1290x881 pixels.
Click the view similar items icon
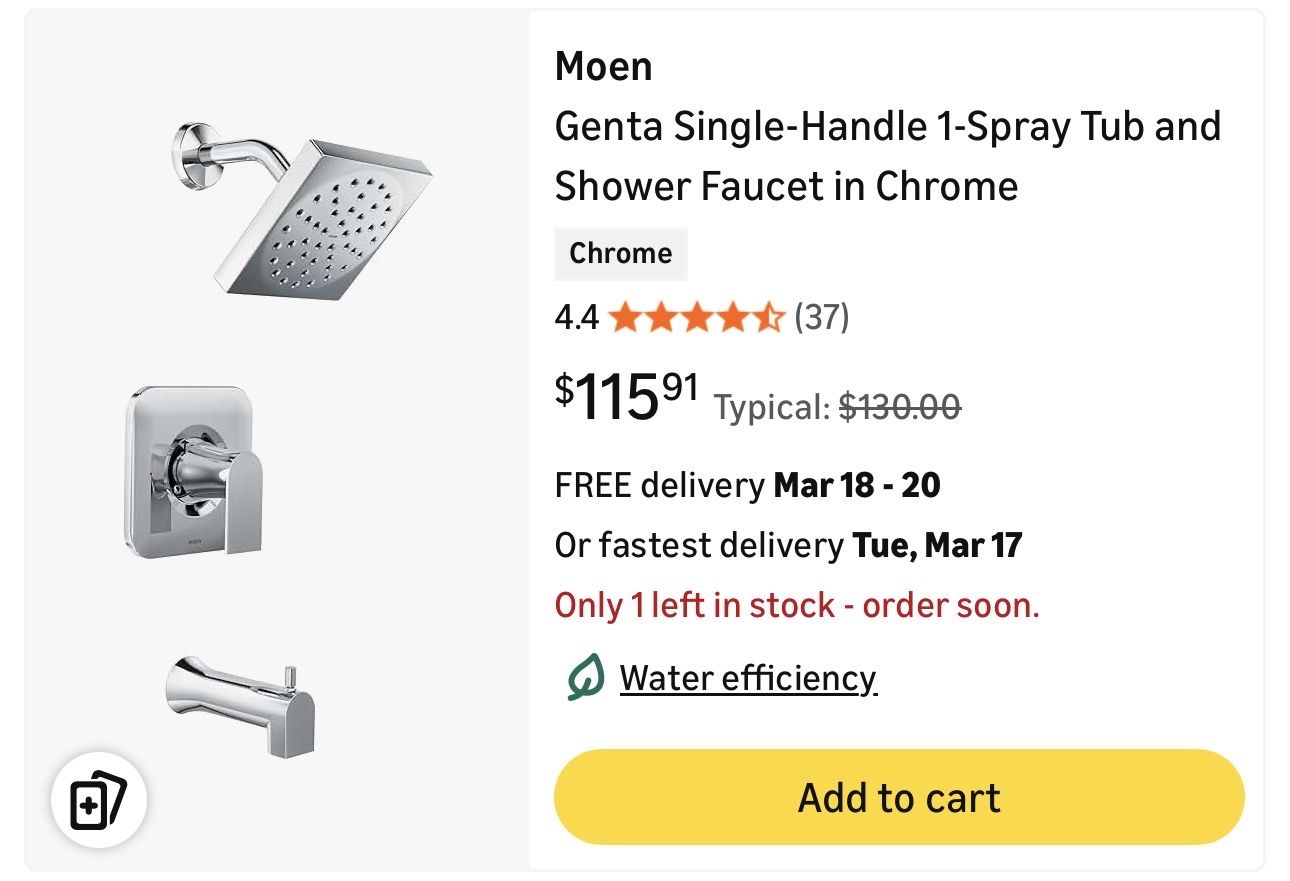[x=99, y=800]
